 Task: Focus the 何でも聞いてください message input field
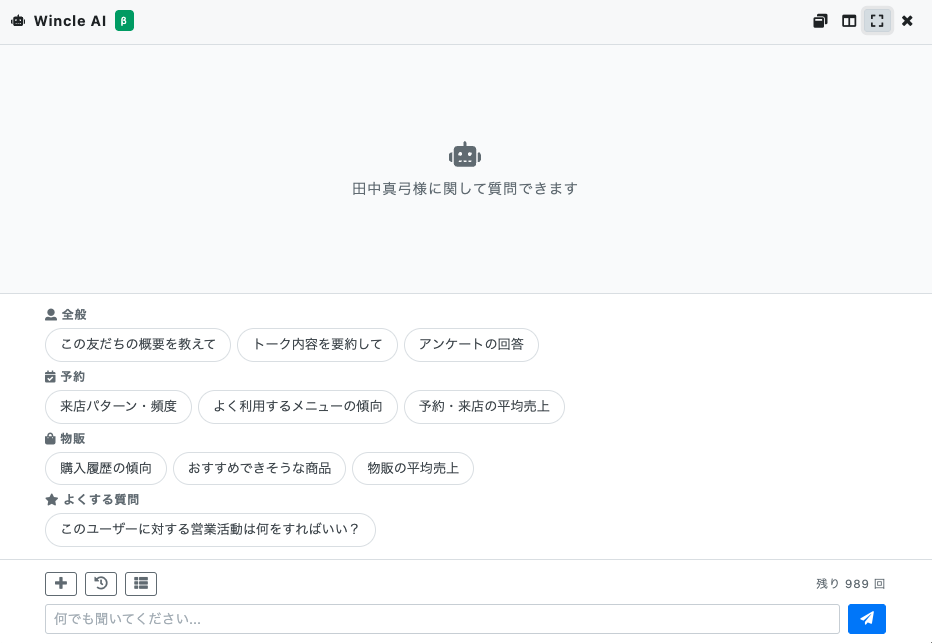point(442,619)
